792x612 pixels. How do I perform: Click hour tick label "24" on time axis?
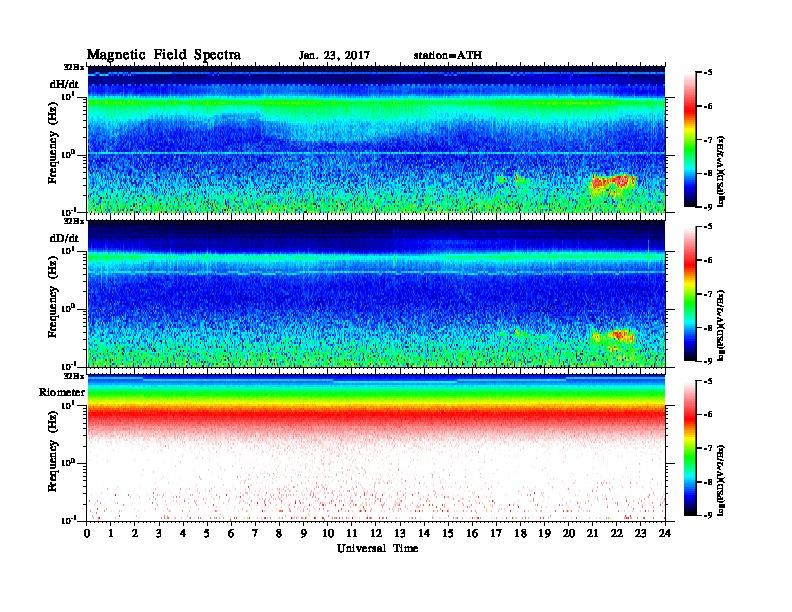tap(665, 534)
